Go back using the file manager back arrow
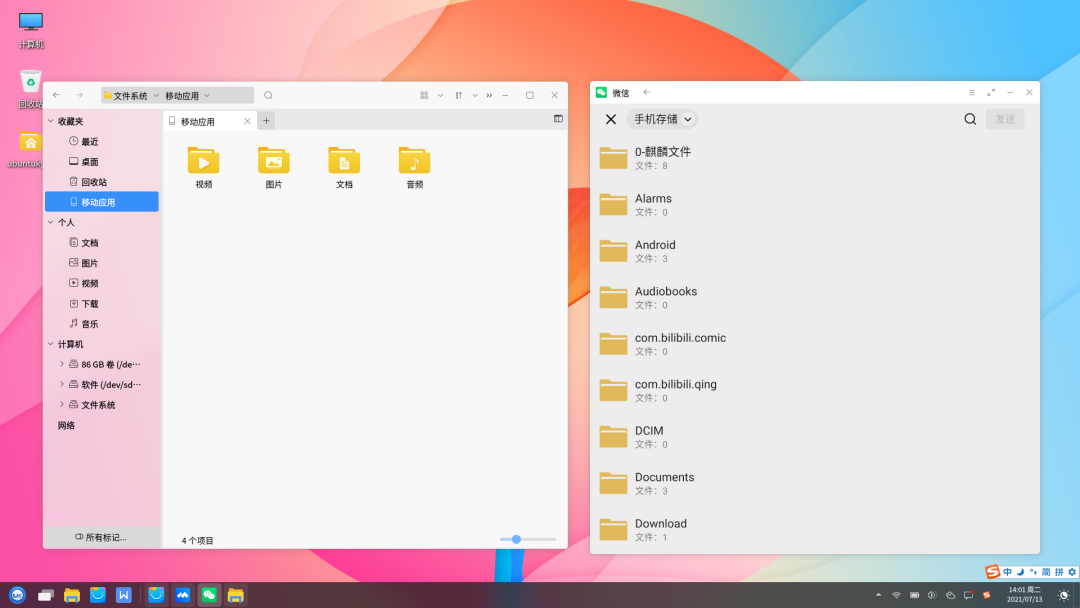 click(57, 95)
